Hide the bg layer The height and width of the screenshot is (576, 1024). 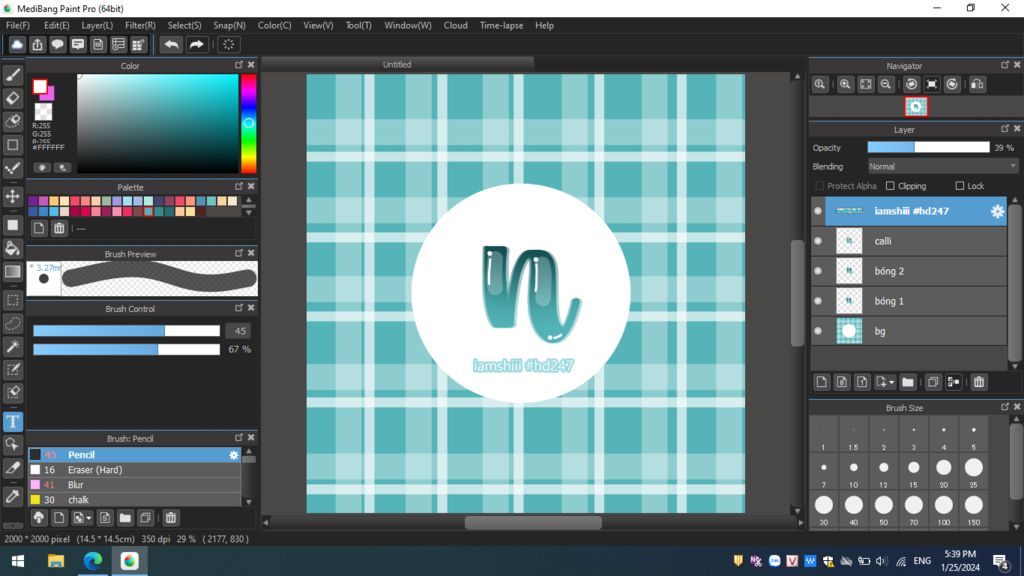click(x=818, y=331)
